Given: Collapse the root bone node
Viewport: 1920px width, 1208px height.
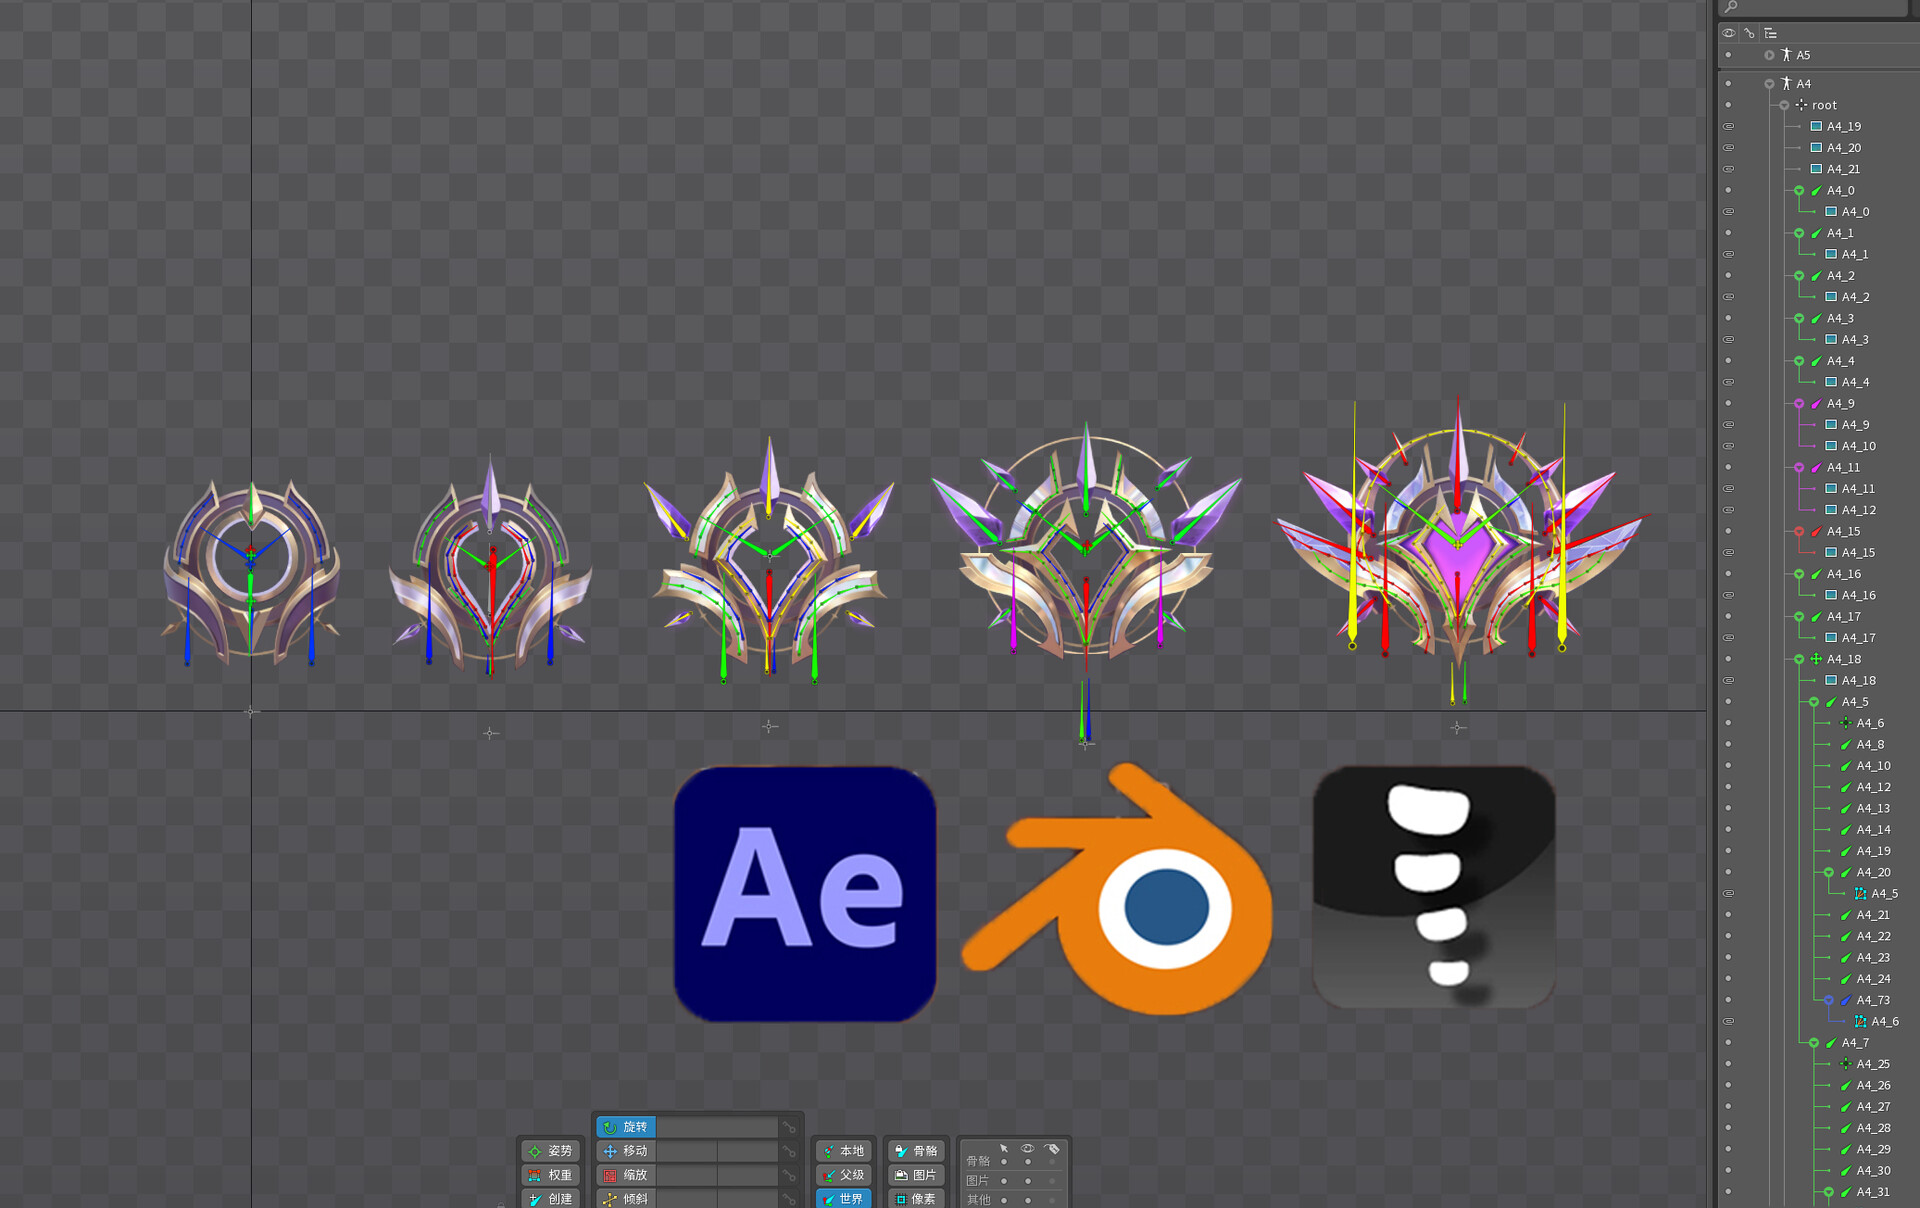Looking at the screenshot, I should click(x=1784, y=105).
